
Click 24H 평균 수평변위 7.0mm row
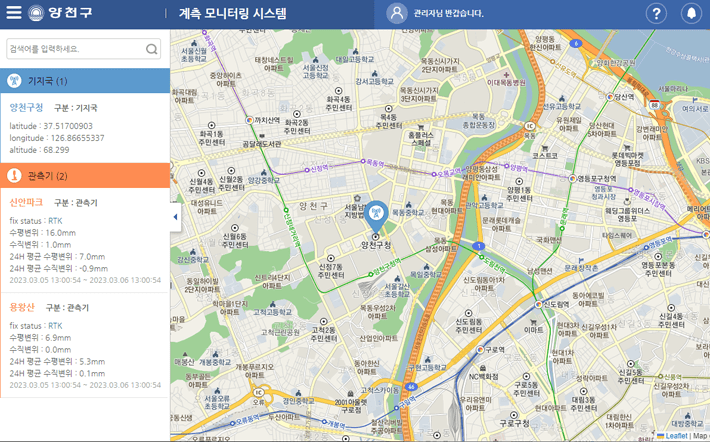click(x=57, y=257)
